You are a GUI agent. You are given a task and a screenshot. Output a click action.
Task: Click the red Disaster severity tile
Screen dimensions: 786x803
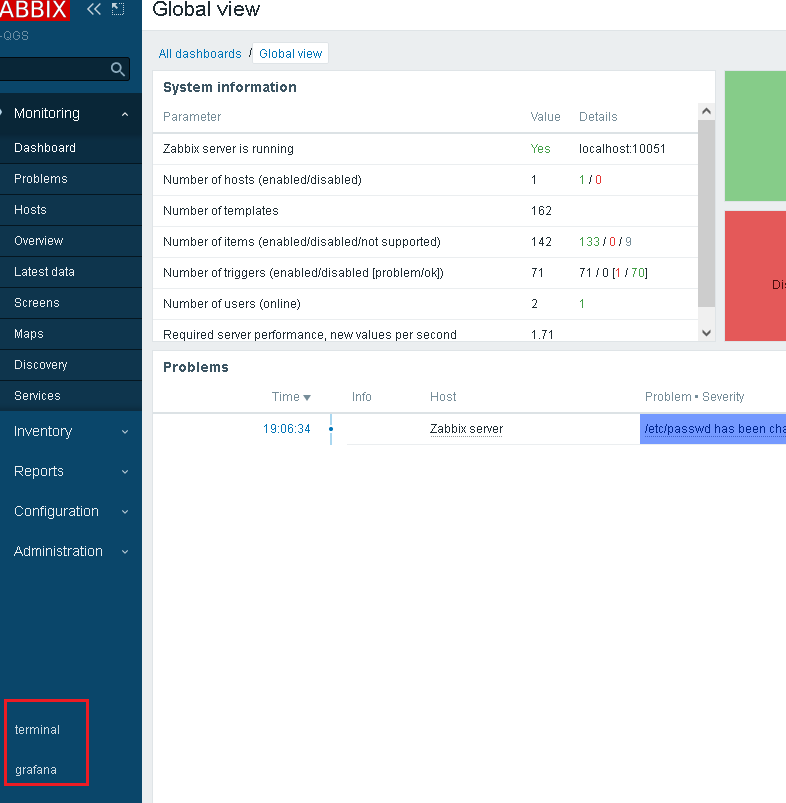tap(755, 276)
